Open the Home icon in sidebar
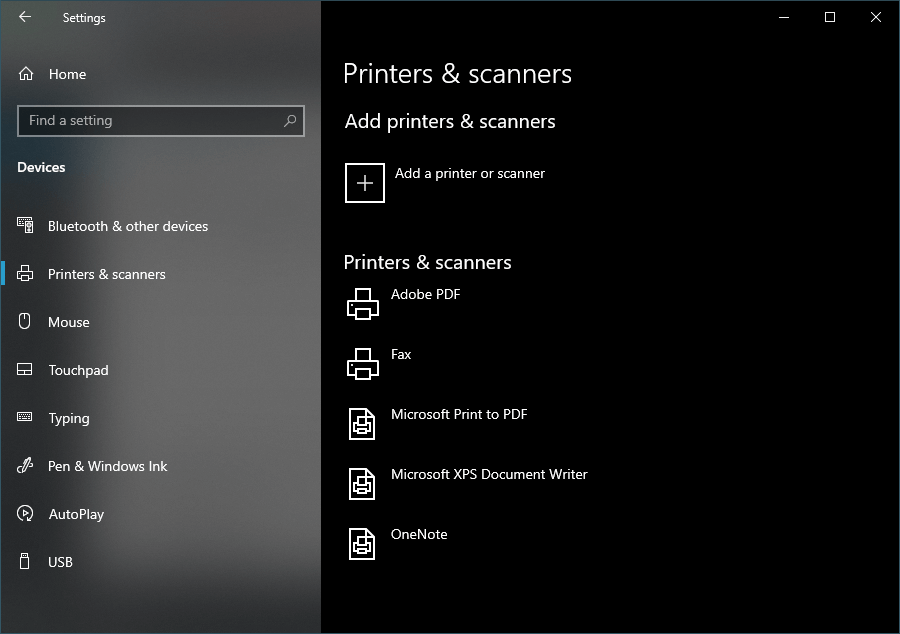This screenshot has width=900, height=634. 26,74
